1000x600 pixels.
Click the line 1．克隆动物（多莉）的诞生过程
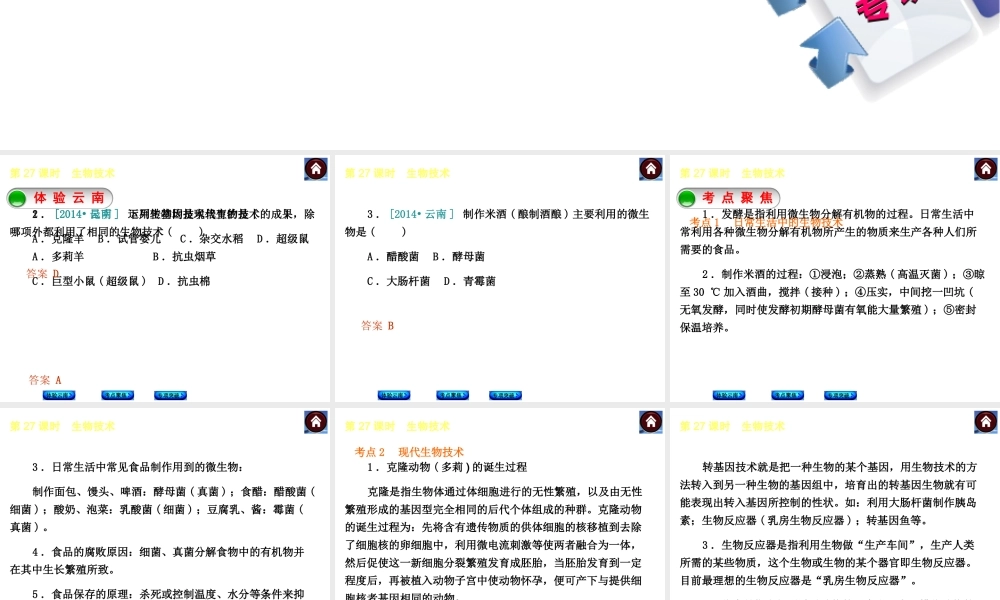click(x=447, y=467)
